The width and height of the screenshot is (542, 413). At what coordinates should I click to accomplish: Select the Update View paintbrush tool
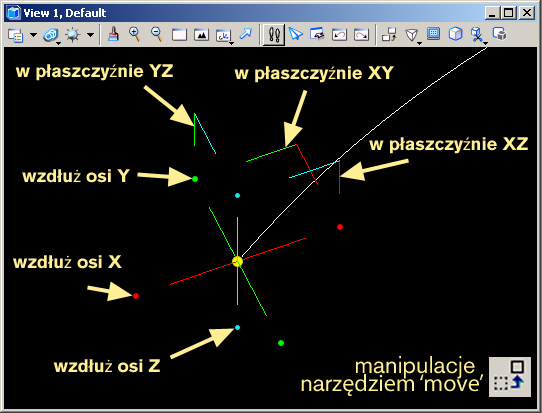point(113,35)
